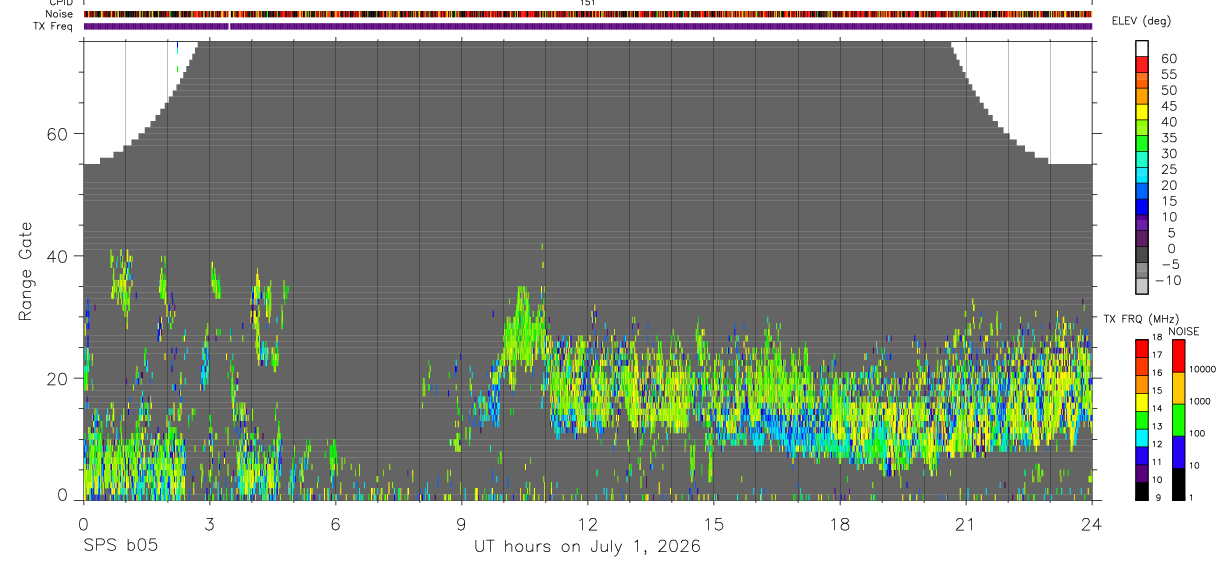This screenshot has width=1228, height=567.
Task: Click the 'SPS b05' beam label
Action: (x=120, y=547)
